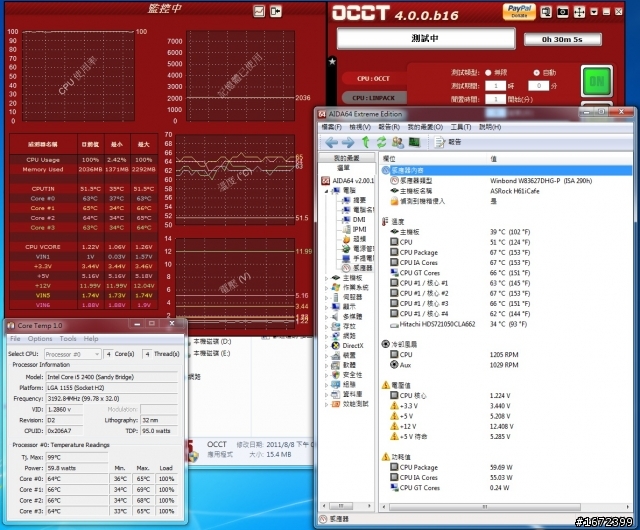
Task: Click the +12 V voltage warning icon
Action: coord(394,426)
